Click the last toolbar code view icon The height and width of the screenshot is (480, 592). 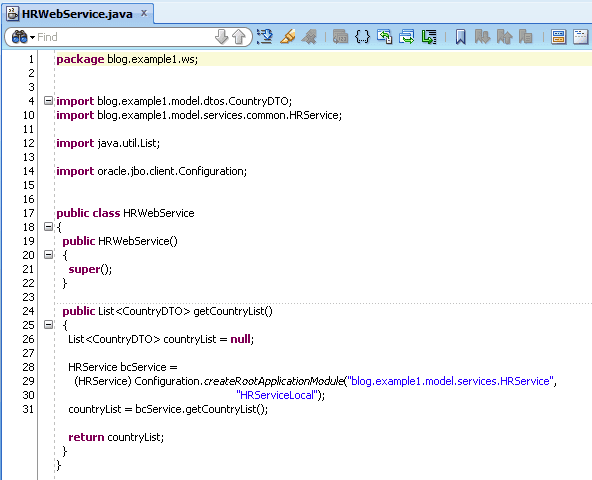coord(581,37)
